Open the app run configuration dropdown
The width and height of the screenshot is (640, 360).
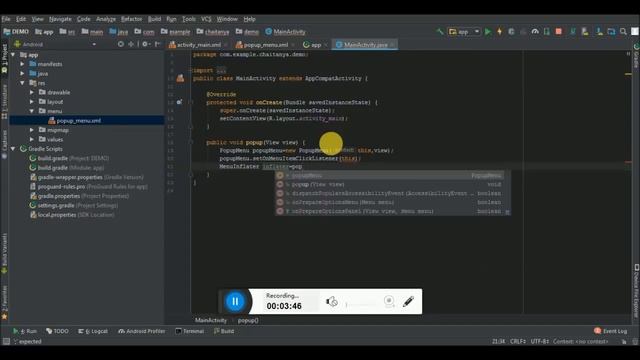point(464,31)
